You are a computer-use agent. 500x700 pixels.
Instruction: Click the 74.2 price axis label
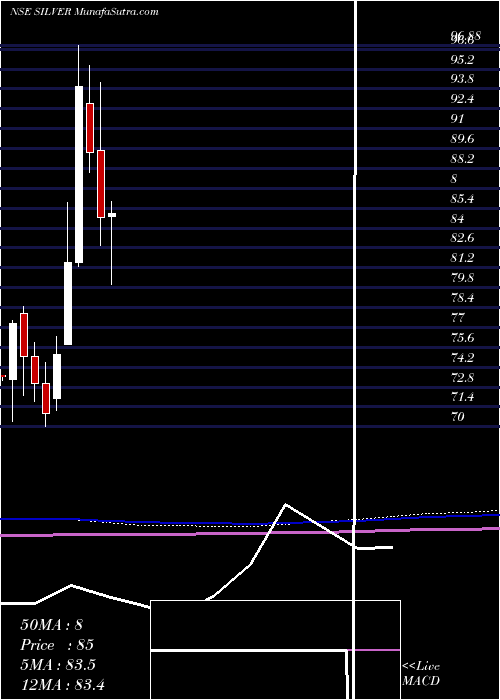462,358
